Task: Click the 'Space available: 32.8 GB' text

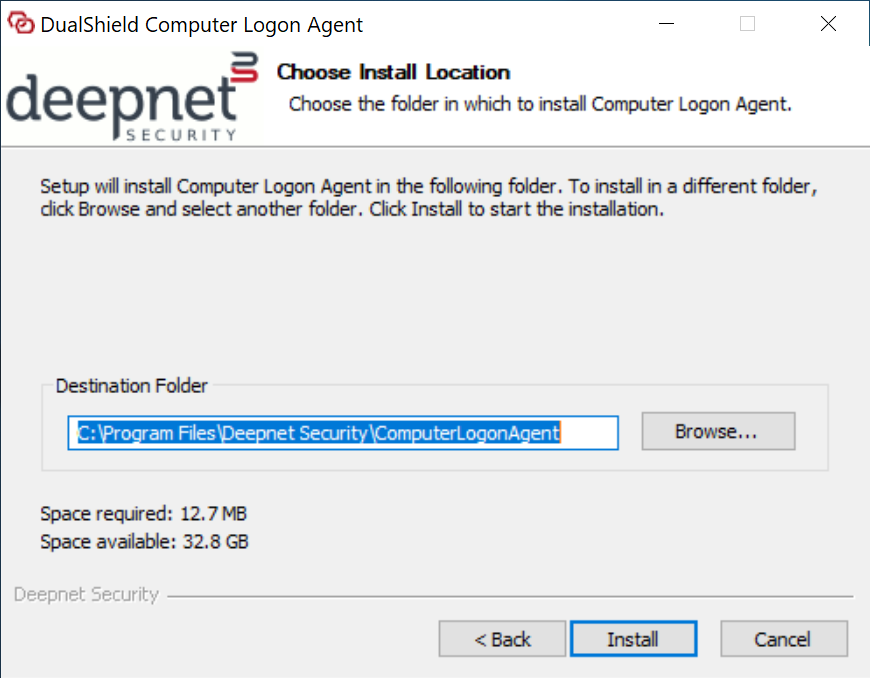Action: 144,542
